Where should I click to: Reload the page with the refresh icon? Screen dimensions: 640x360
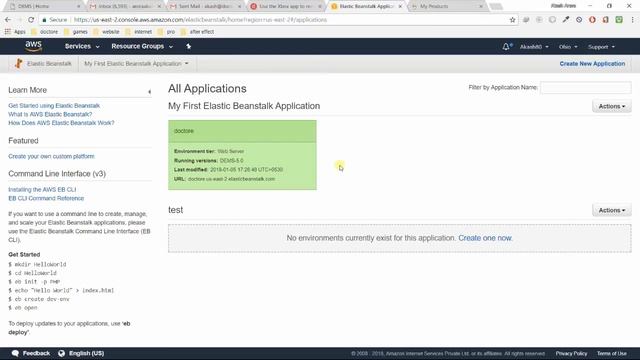[x=31, y=20]
